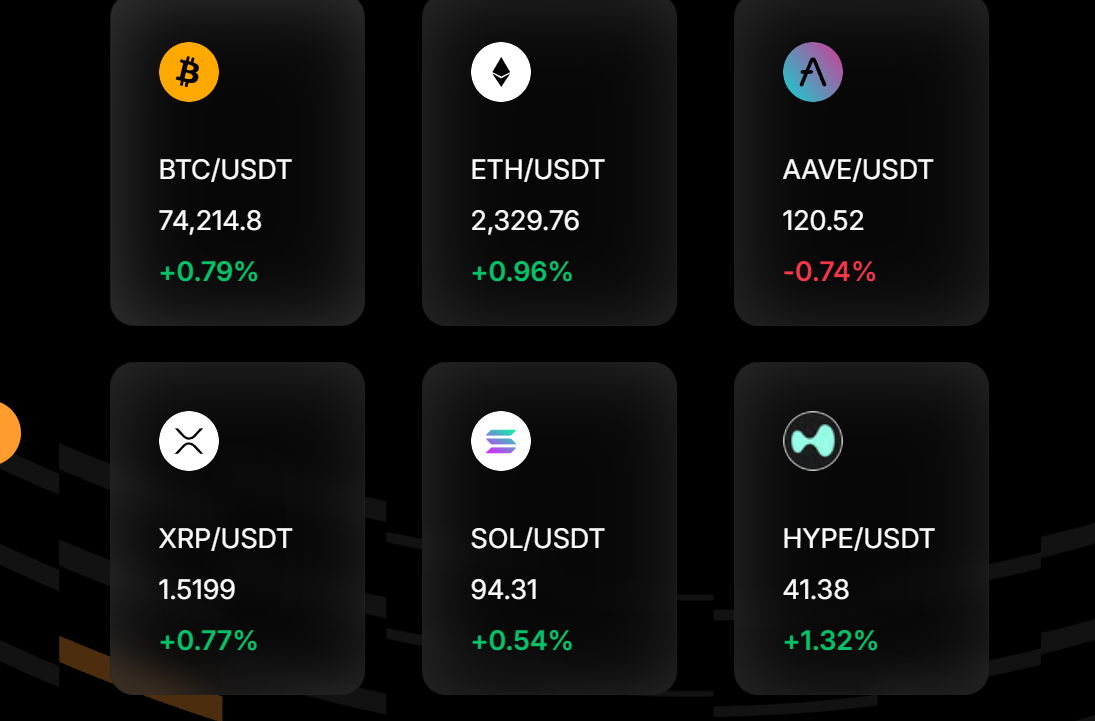1095x721 pixels.
Task: Select the +1.32% HYPE change label
Action: 831,640
